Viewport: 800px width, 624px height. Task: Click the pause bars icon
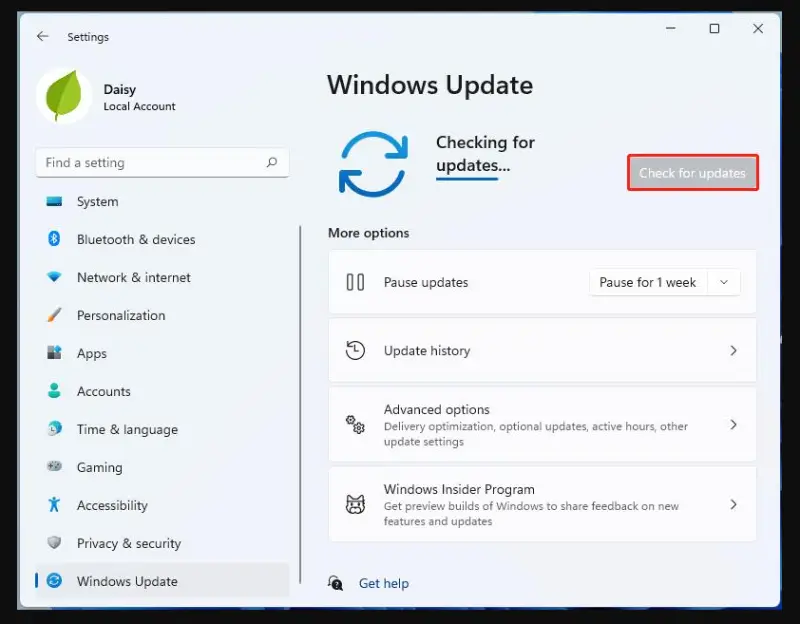pyautogui.click(x=355, y=282)
